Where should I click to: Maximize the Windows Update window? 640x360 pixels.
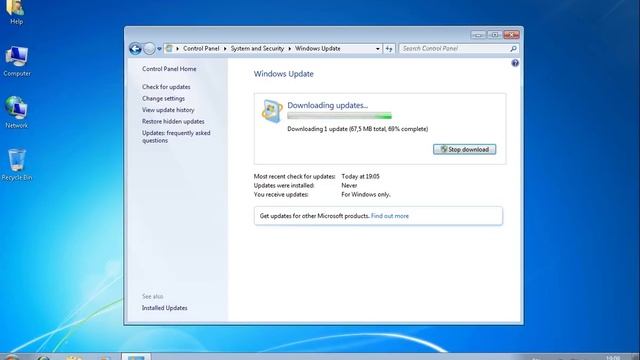click(x=494, y=35)
